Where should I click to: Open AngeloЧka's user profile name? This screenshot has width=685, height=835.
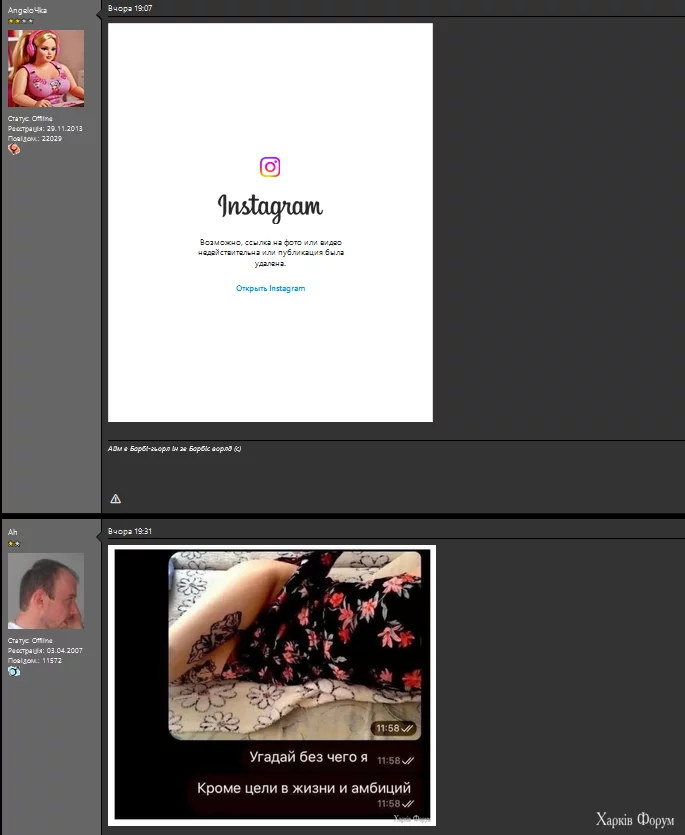pyautogui.click(x=27, y=10)
